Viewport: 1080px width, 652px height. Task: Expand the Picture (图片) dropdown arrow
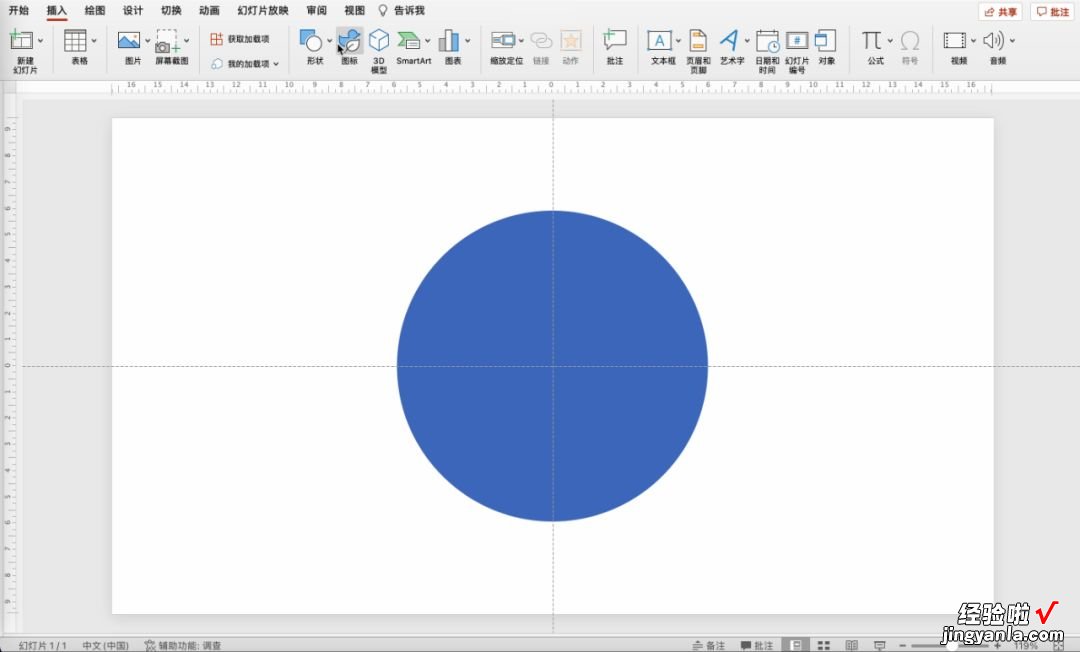pyautogui.click(x=147, y=41)
